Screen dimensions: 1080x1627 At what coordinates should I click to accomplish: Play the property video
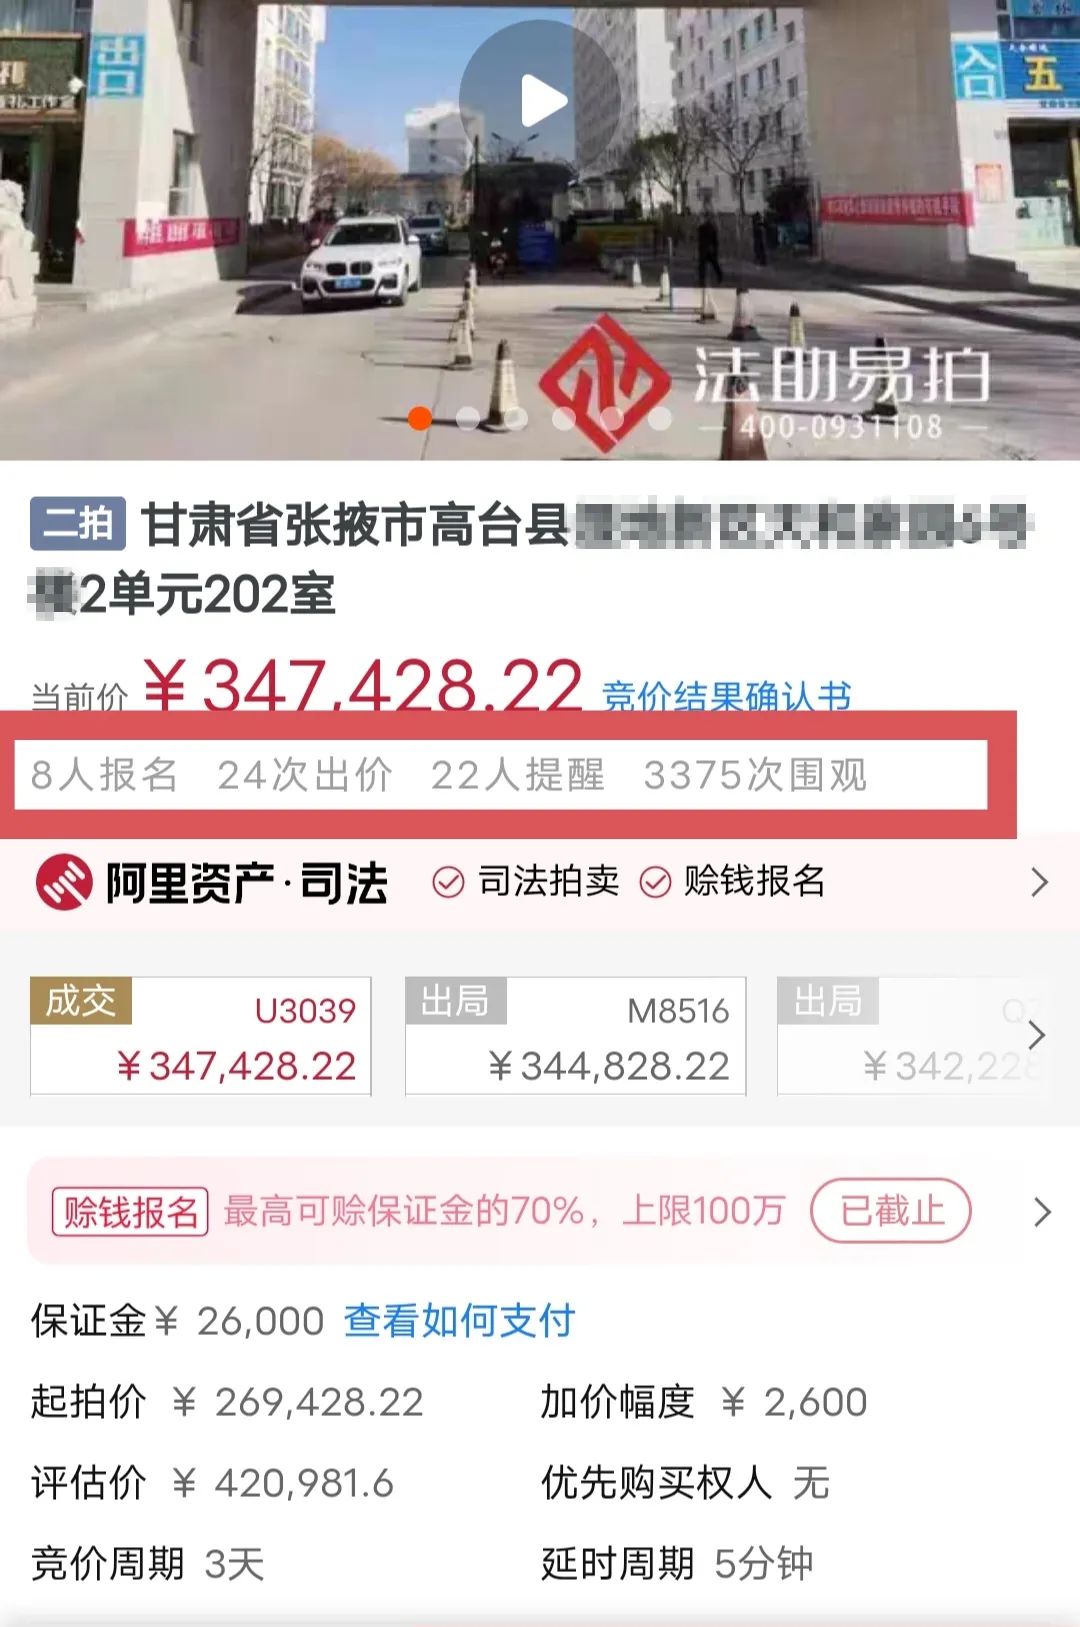point(540,100)
